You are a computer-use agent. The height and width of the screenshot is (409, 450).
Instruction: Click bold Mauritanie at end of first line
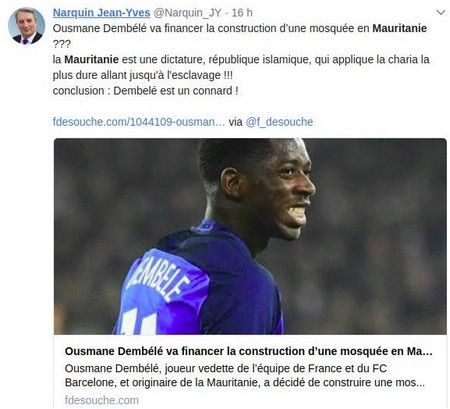pos(399,28)
